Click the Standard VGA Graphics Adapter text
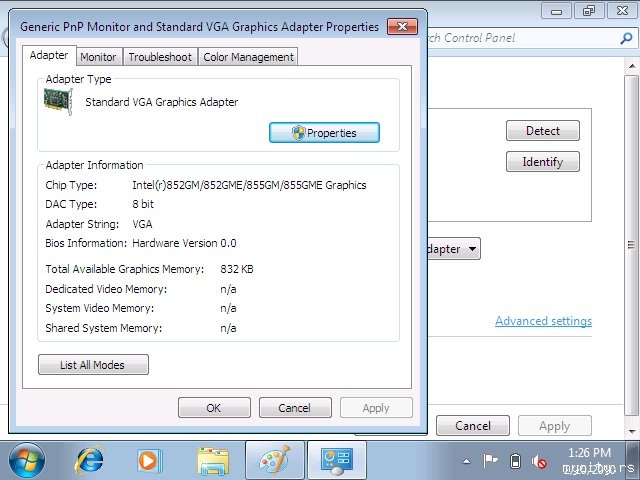Screen dimensions: 640x480 [162, 102]
